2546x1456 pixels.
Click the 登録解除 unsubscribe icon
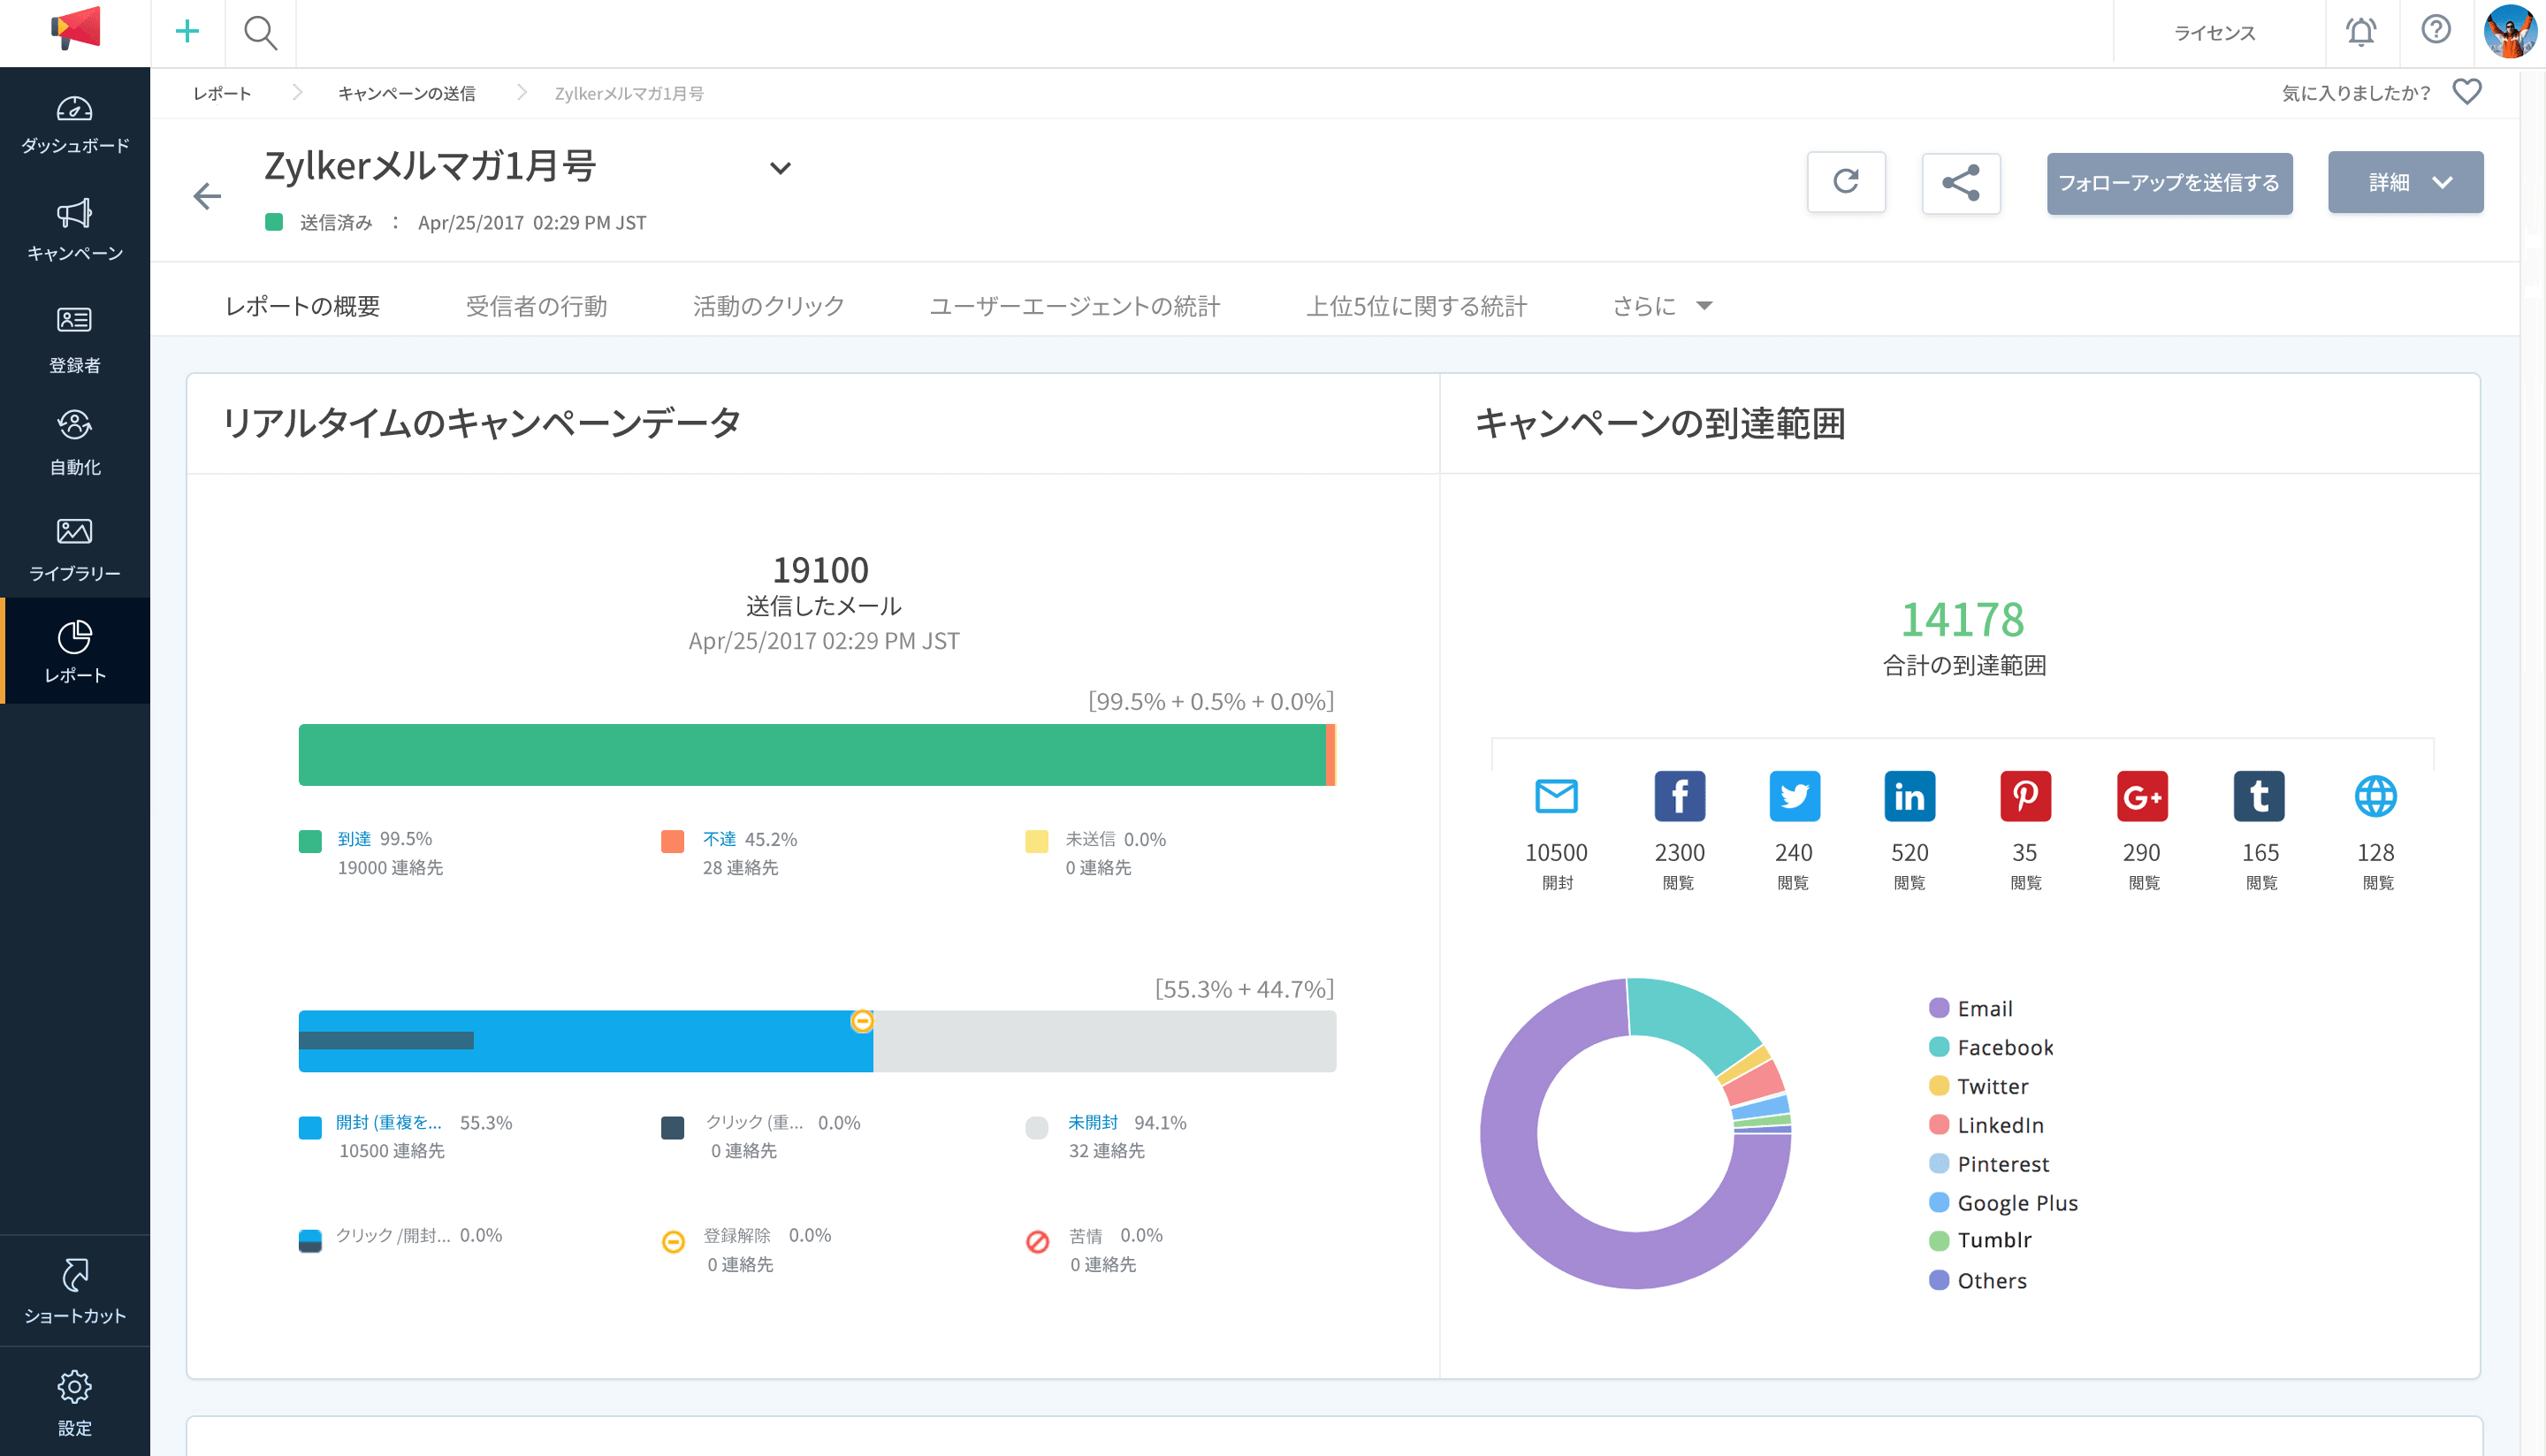click(x=673, y=1242)
